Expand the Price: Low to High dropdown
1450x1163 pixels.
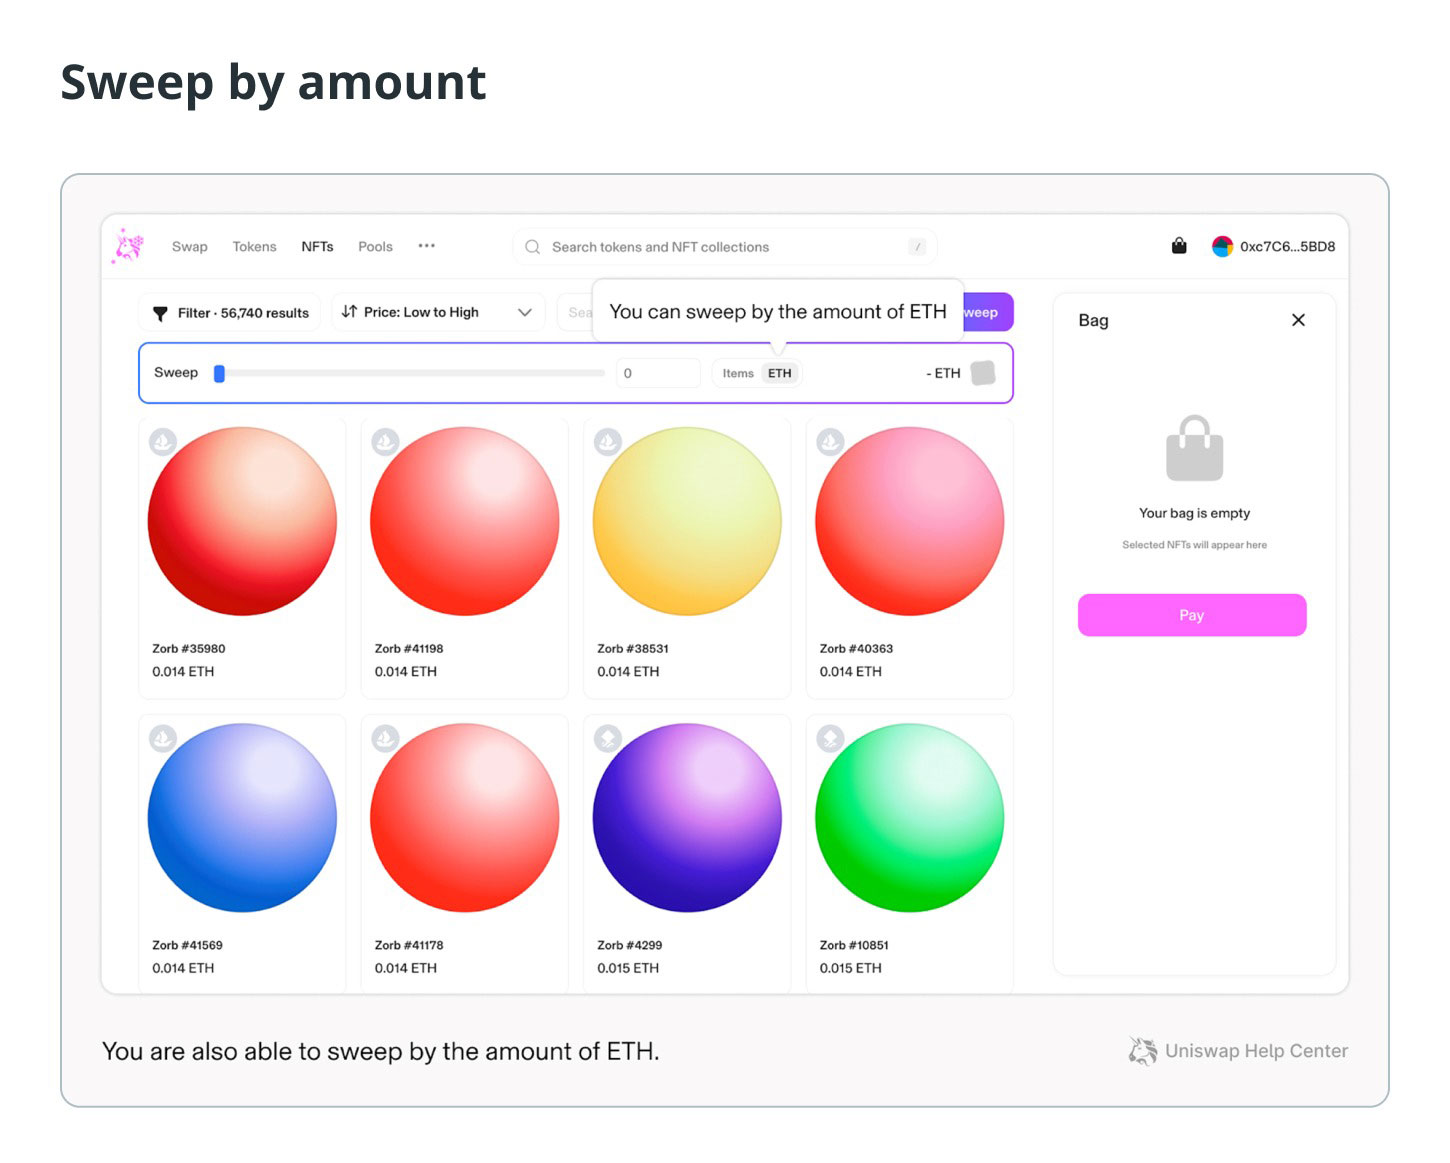[437, 312]
